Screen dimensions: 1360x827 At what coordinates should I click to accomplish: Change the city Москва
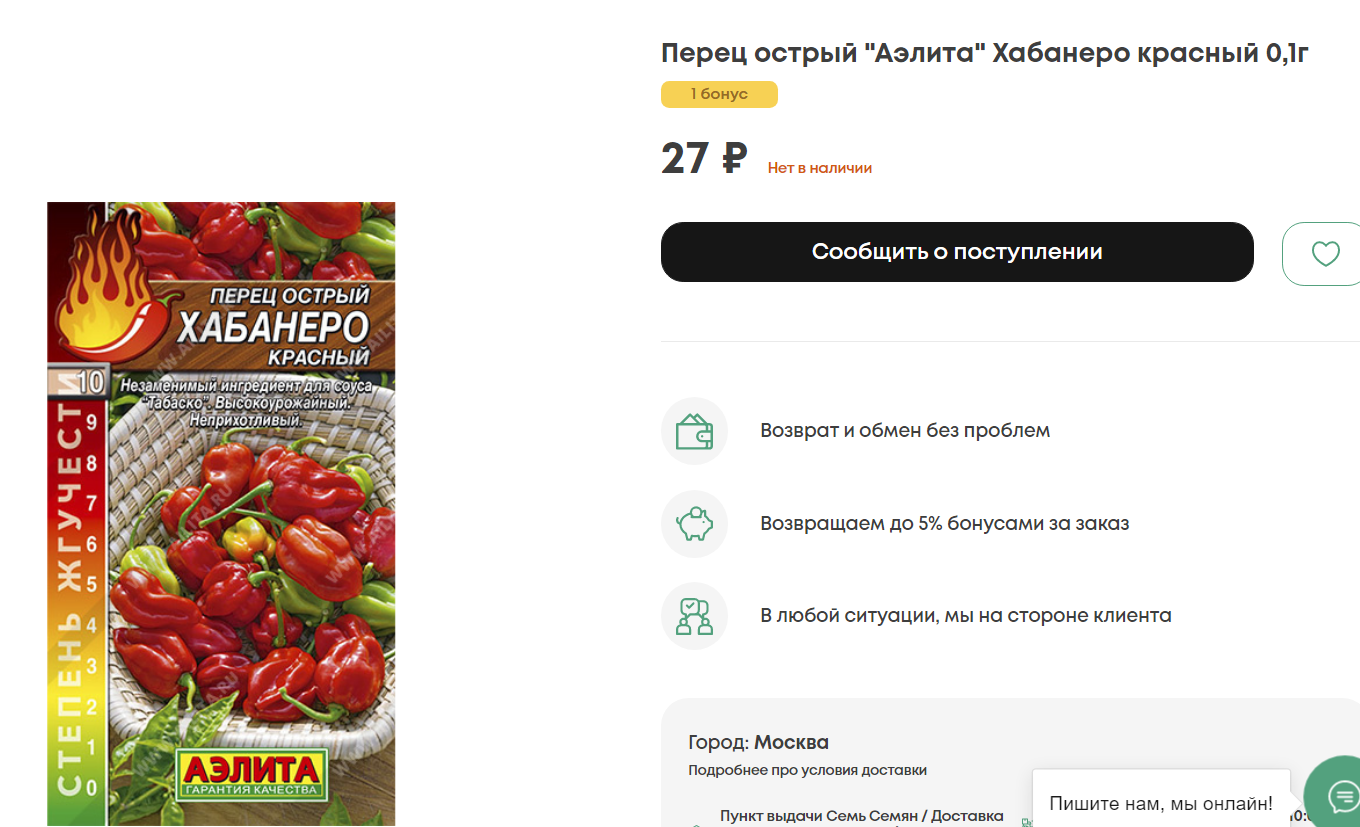(791, 743)
